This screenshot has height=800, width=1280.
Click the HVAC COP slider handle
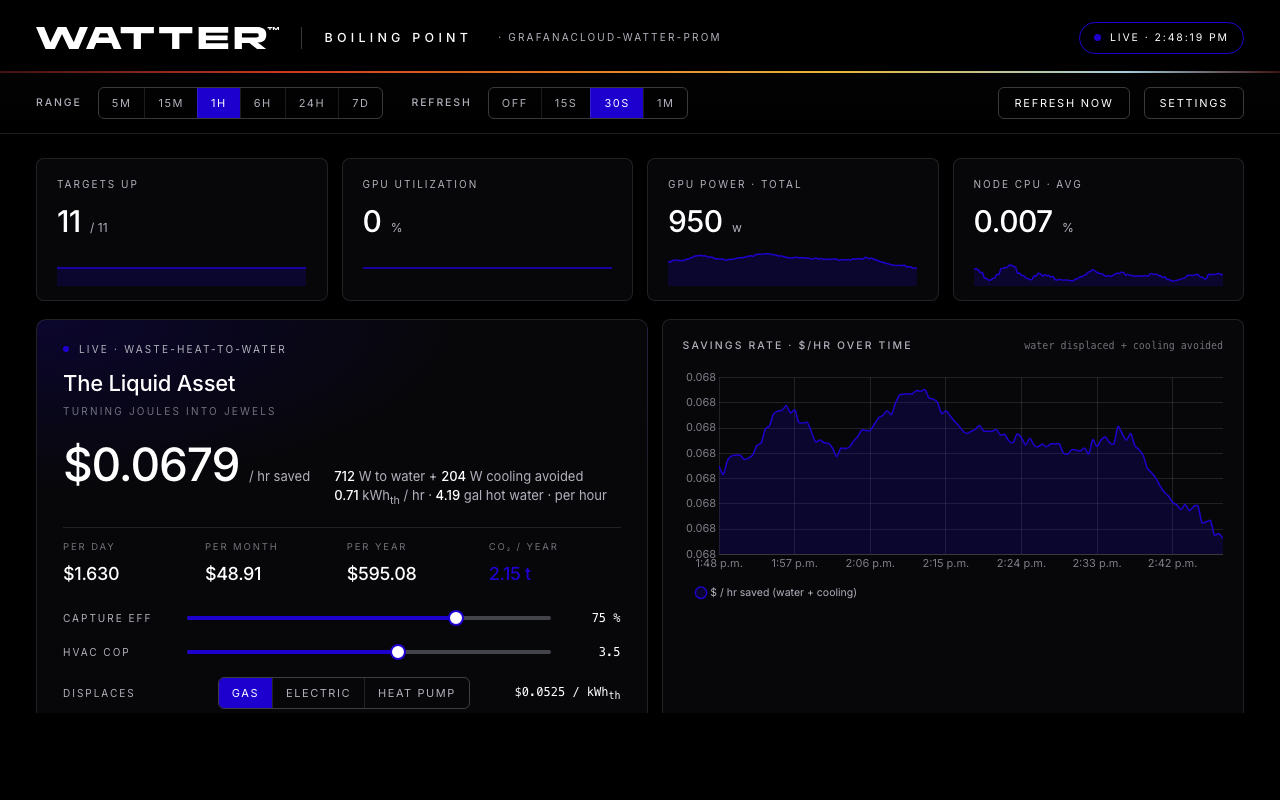tap(398, 652)
